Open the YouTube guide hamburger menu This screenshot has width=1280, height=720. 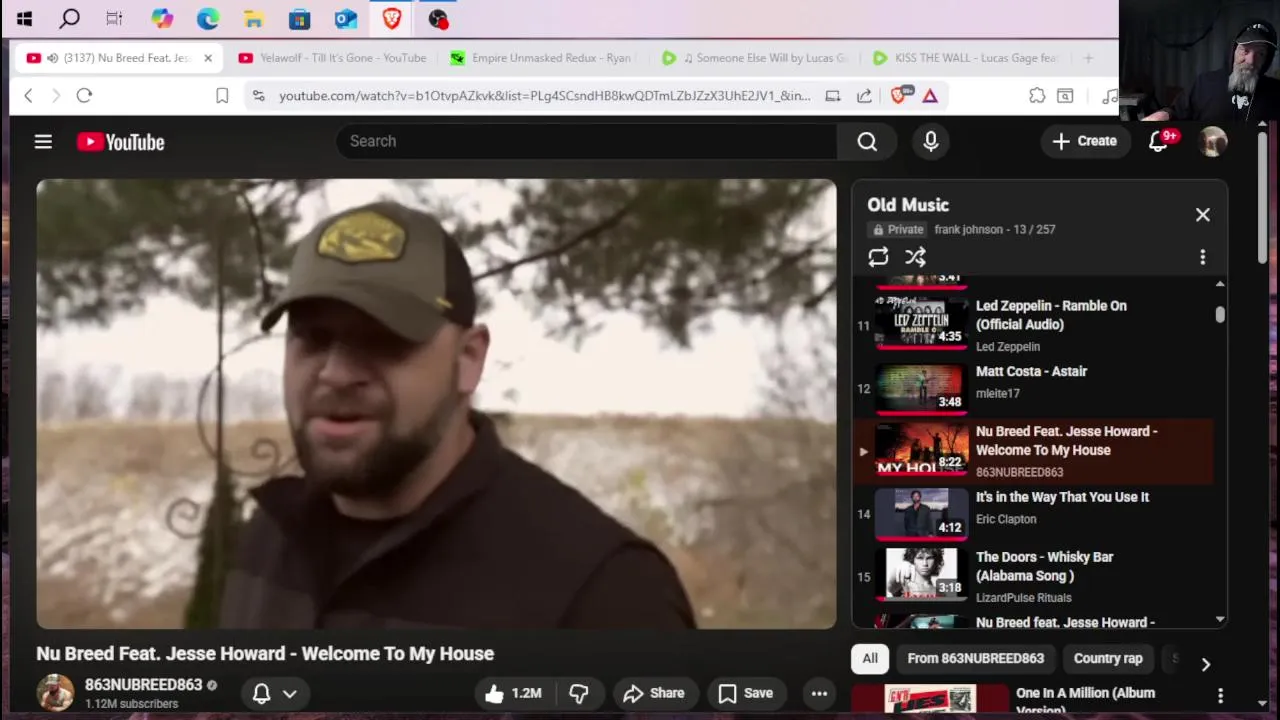(x=43, y=142)
